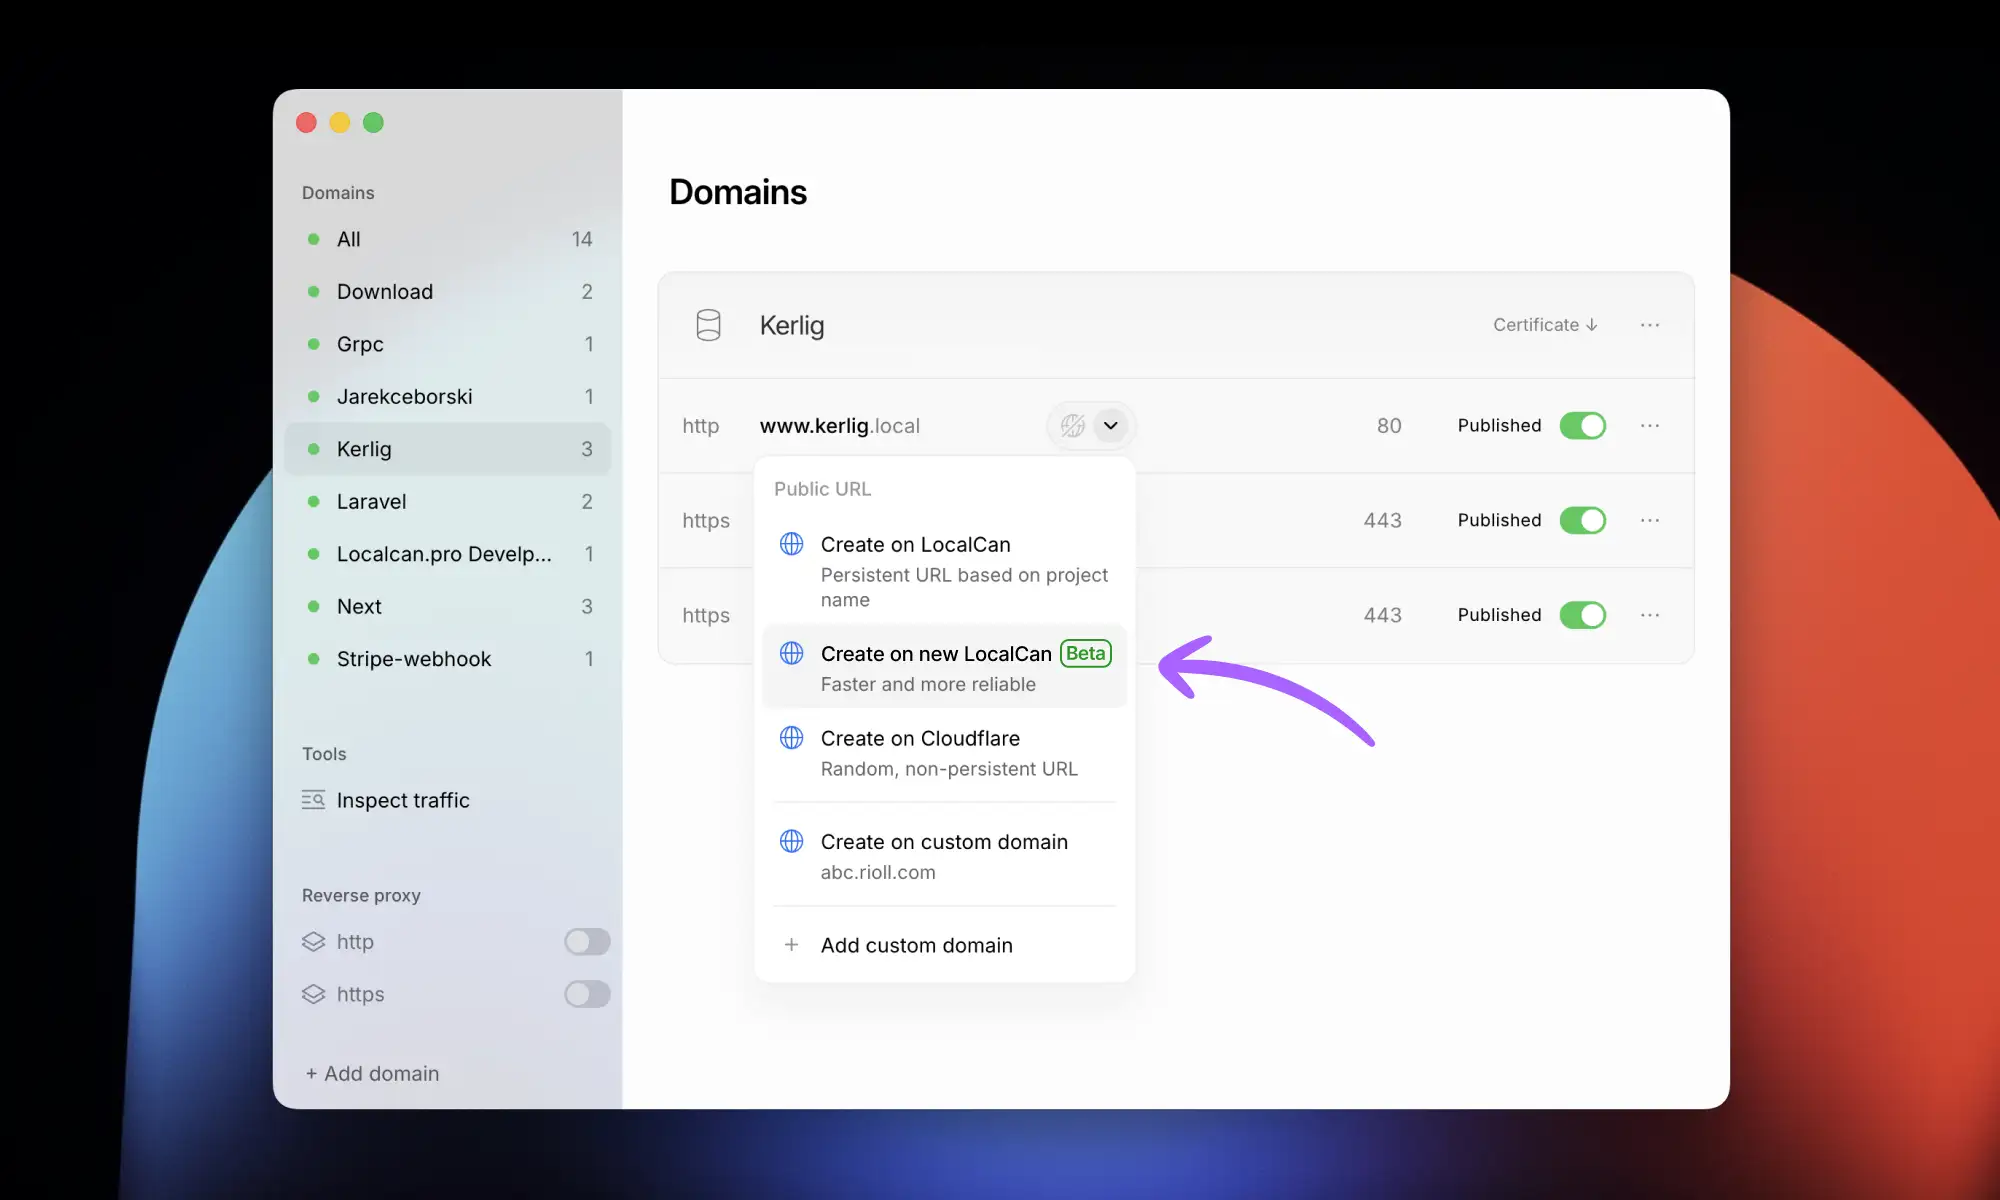Image resolution: width=2000 pixels, height=1200 pixels.
Task: Choose Create on custom domain abc.rioll.com
Action: 944,856
